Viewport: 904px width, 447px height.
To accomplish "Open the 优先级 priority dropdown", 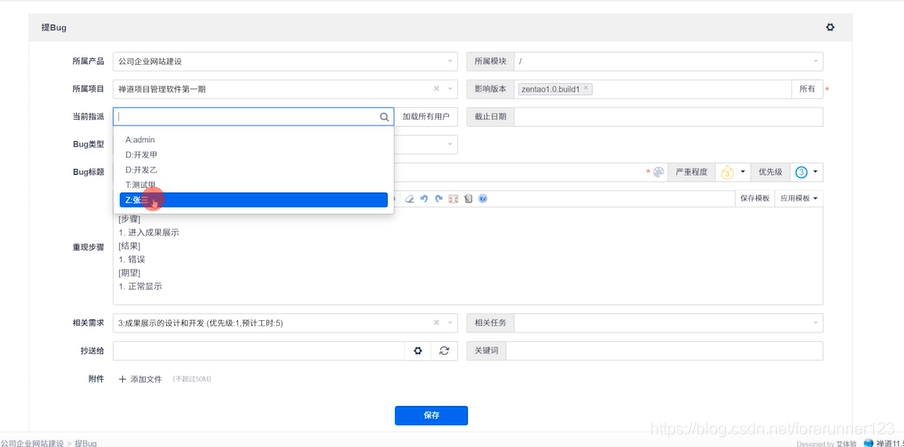I will pyautogui.click(x=806, y=172).
